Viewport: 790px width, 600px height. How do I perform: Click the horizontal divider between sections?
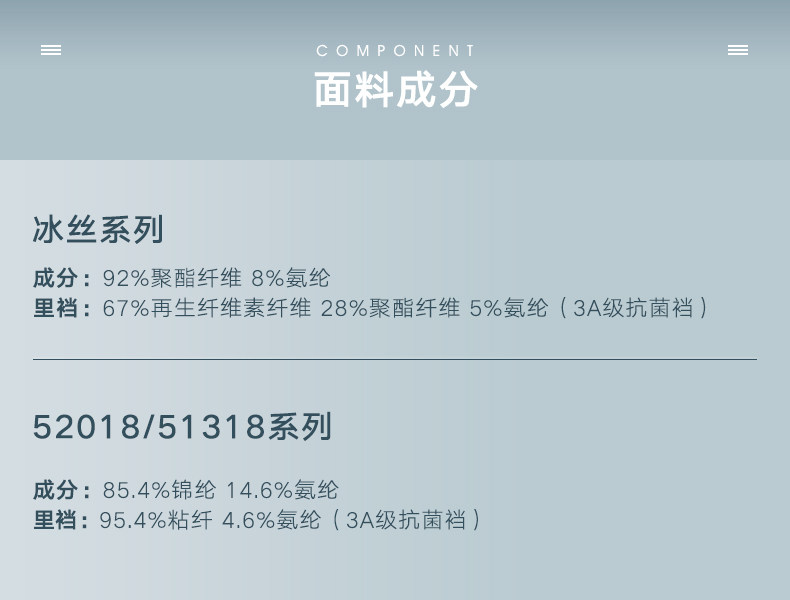[395, 359]
